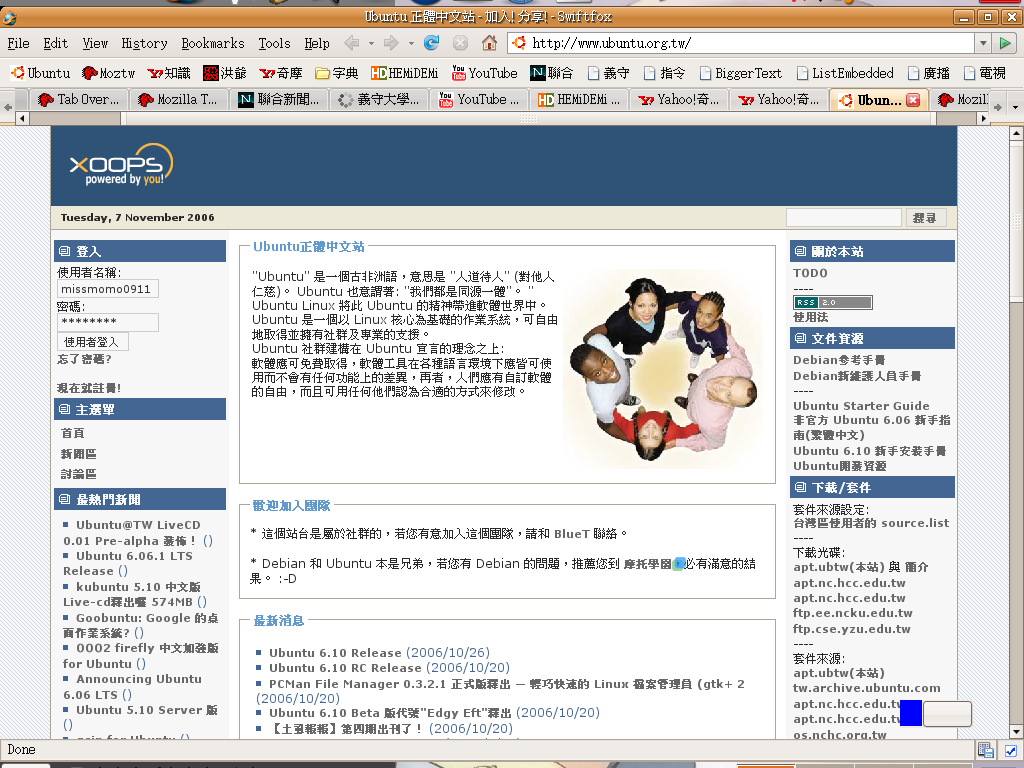Go to the Home page icon

[489, 43]
